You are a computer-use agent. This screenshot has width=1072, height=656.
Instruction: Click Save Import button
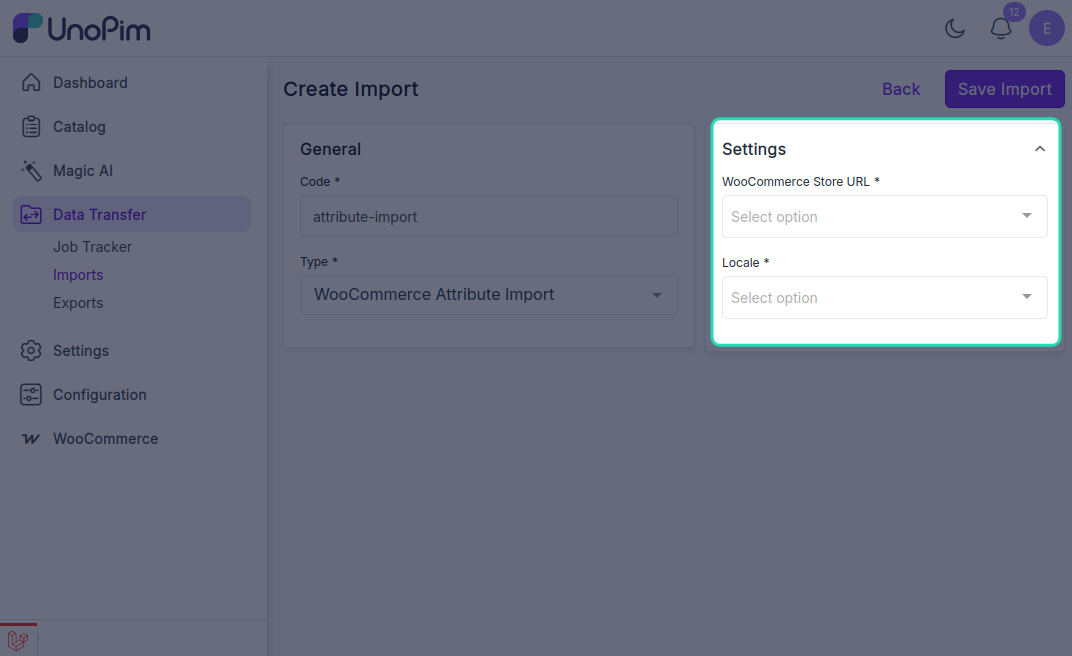click(x=1004, y=89)
